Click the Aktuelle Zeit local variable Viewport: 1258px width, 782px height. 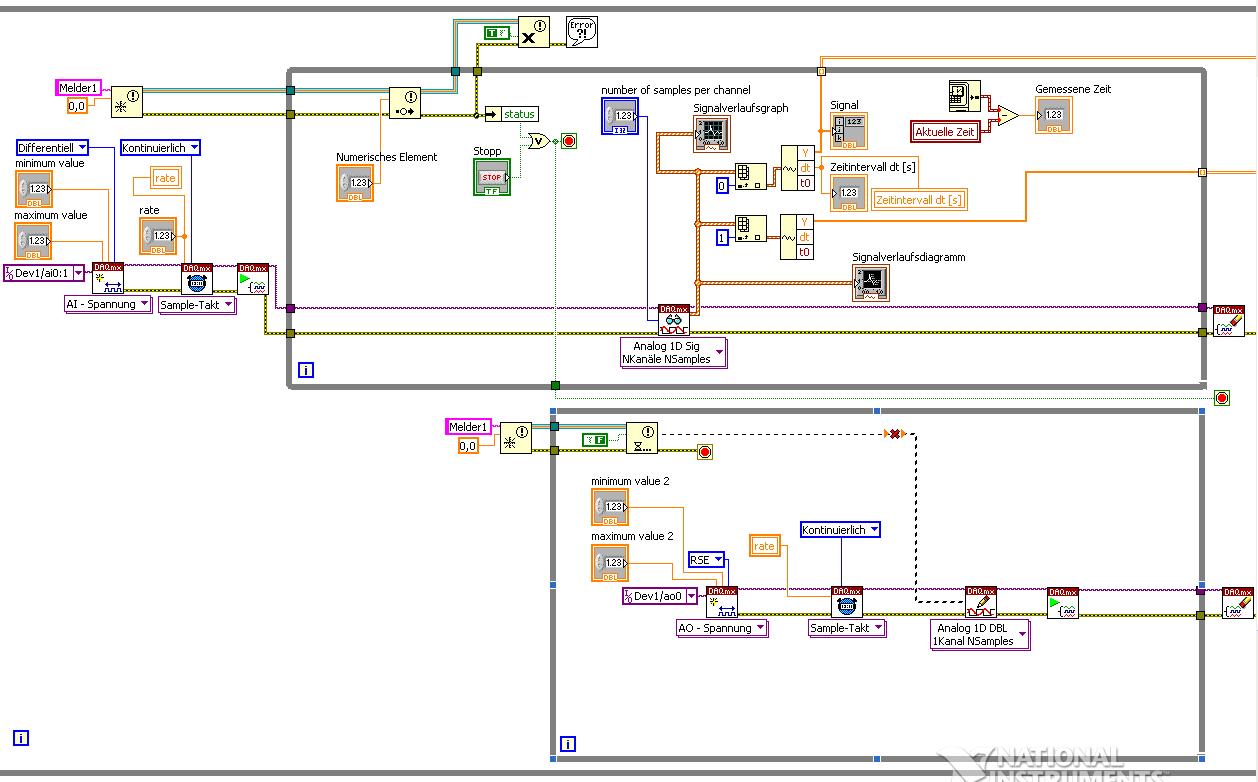point(944,132)
